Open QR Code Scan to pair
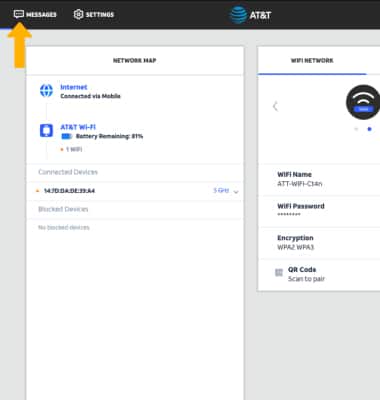The width and height of the screenshot is (380, 400). pyautogui.click(x=306, y=274)
